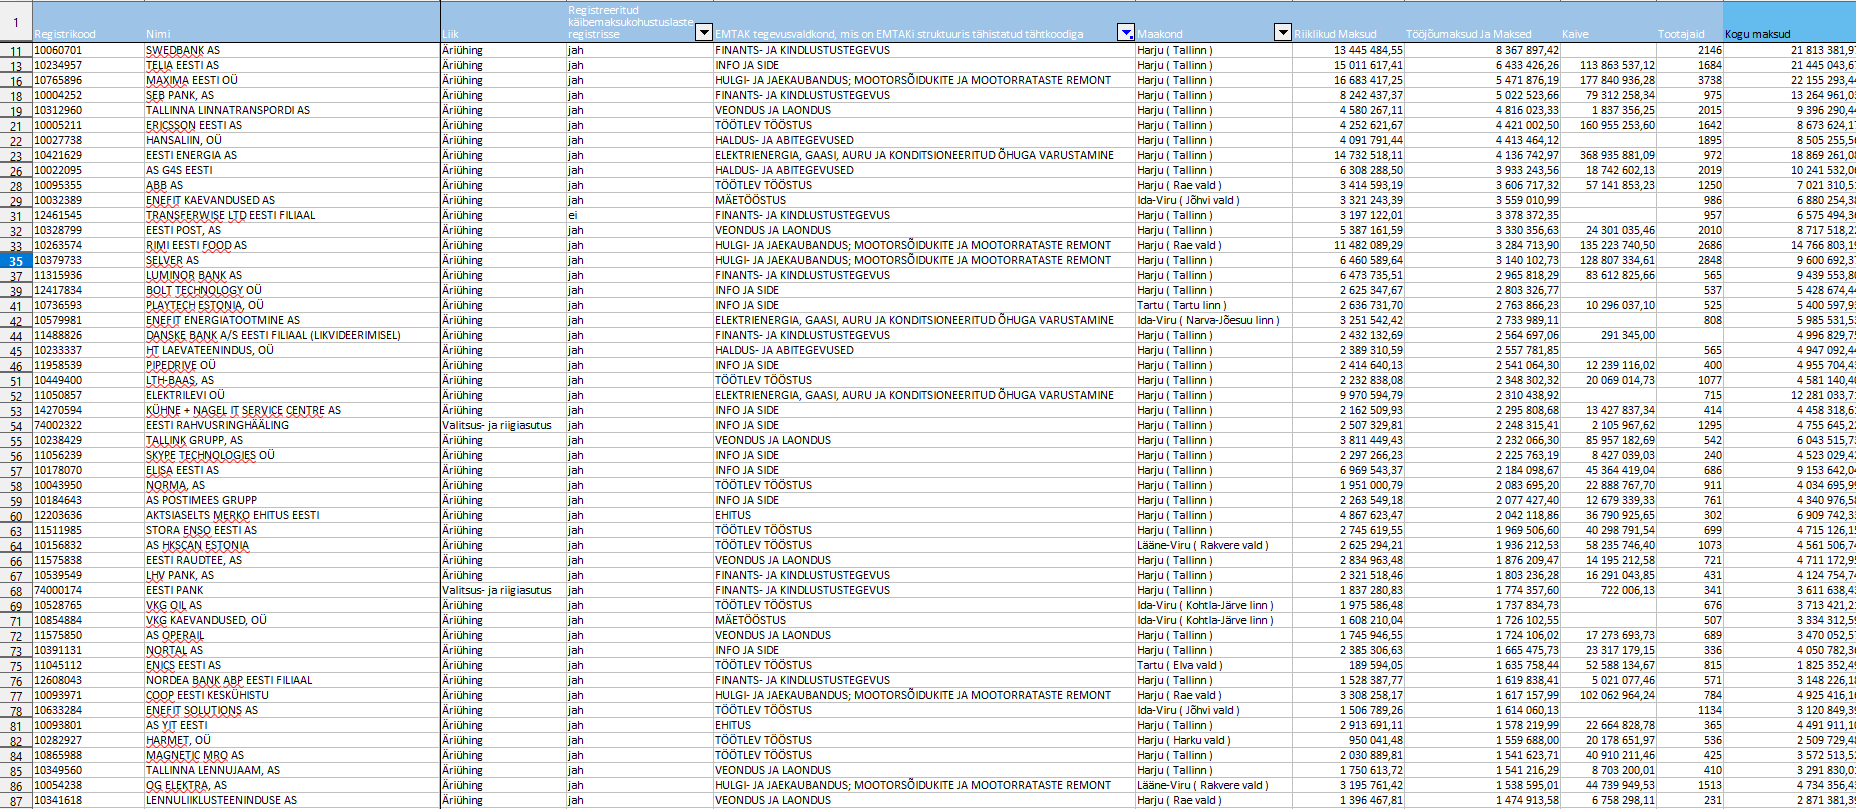Click row header number 86
This screenshot has width=1856, height=809.
click(x=16, y=786)
